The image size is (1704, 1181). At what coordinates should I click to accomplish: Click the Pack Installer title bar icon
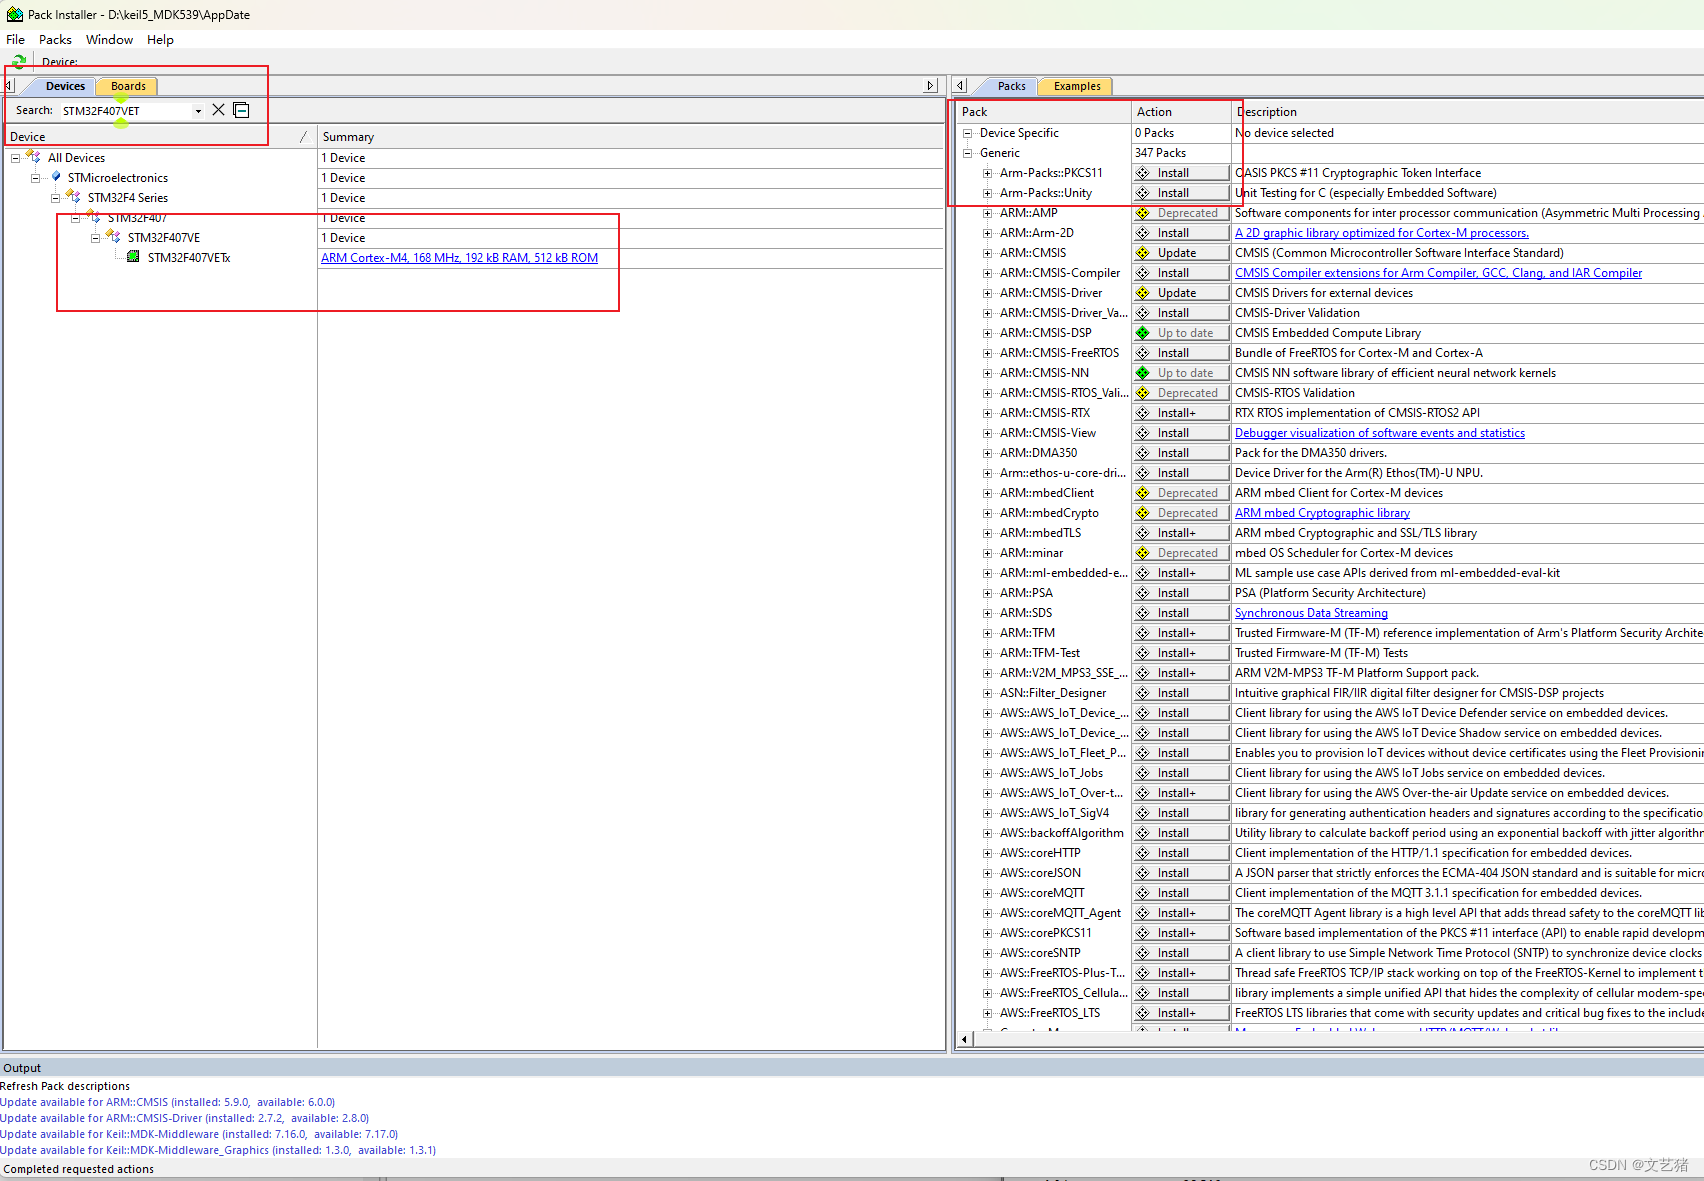pos(14,14)
